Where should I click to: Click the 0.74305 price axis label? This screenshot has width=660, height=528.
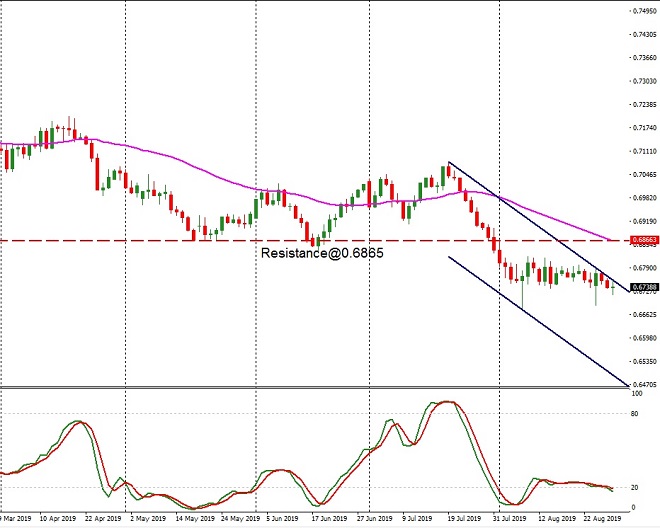[645, 35]
